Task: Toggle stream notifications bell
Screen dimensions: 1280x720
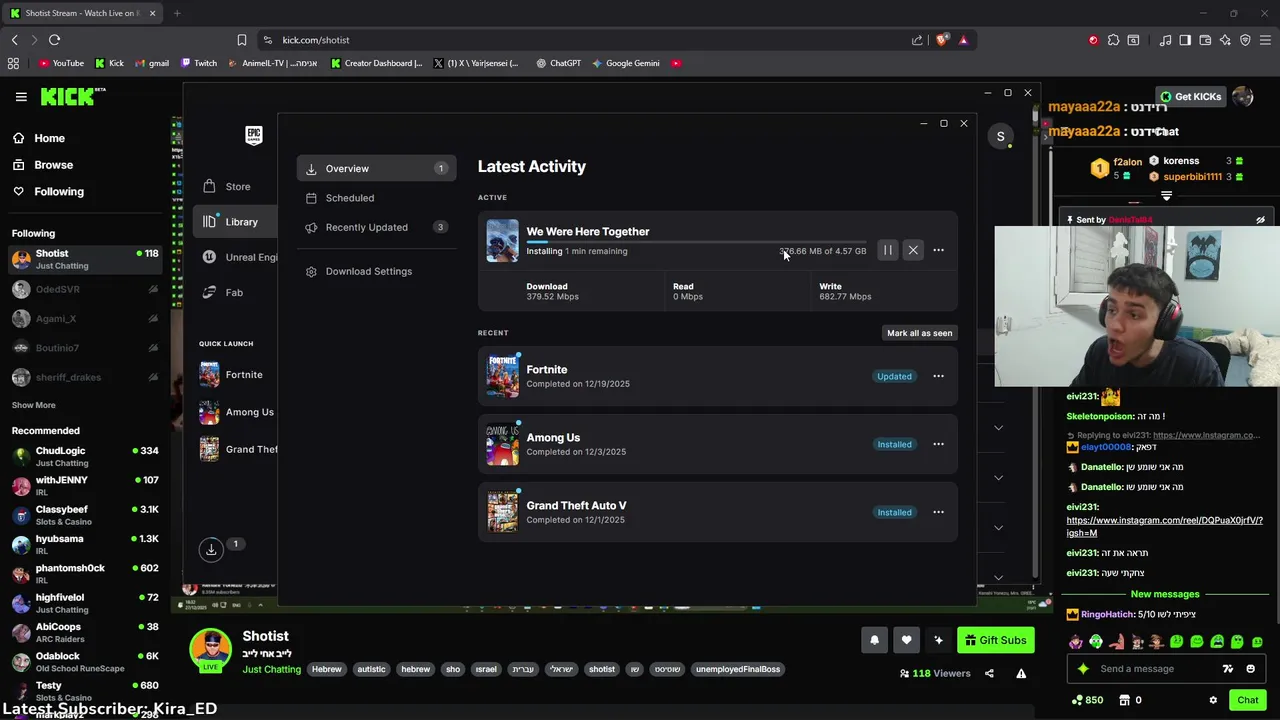Action: tap(874, 640)
